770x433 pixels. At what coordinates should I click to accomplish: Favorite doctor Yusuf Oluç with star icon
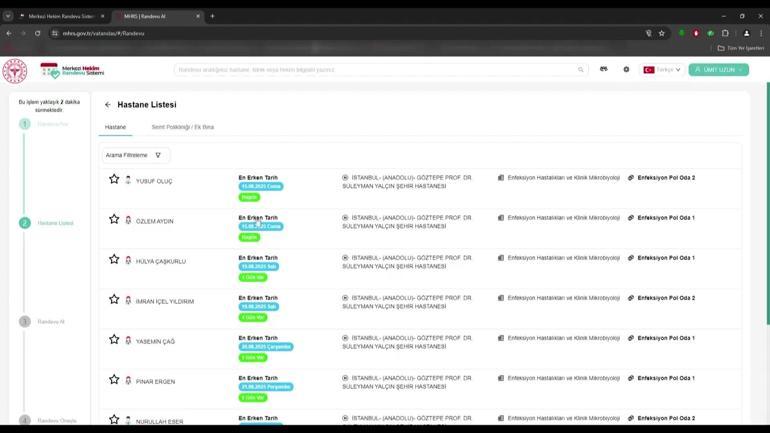(x=114, y=180)
